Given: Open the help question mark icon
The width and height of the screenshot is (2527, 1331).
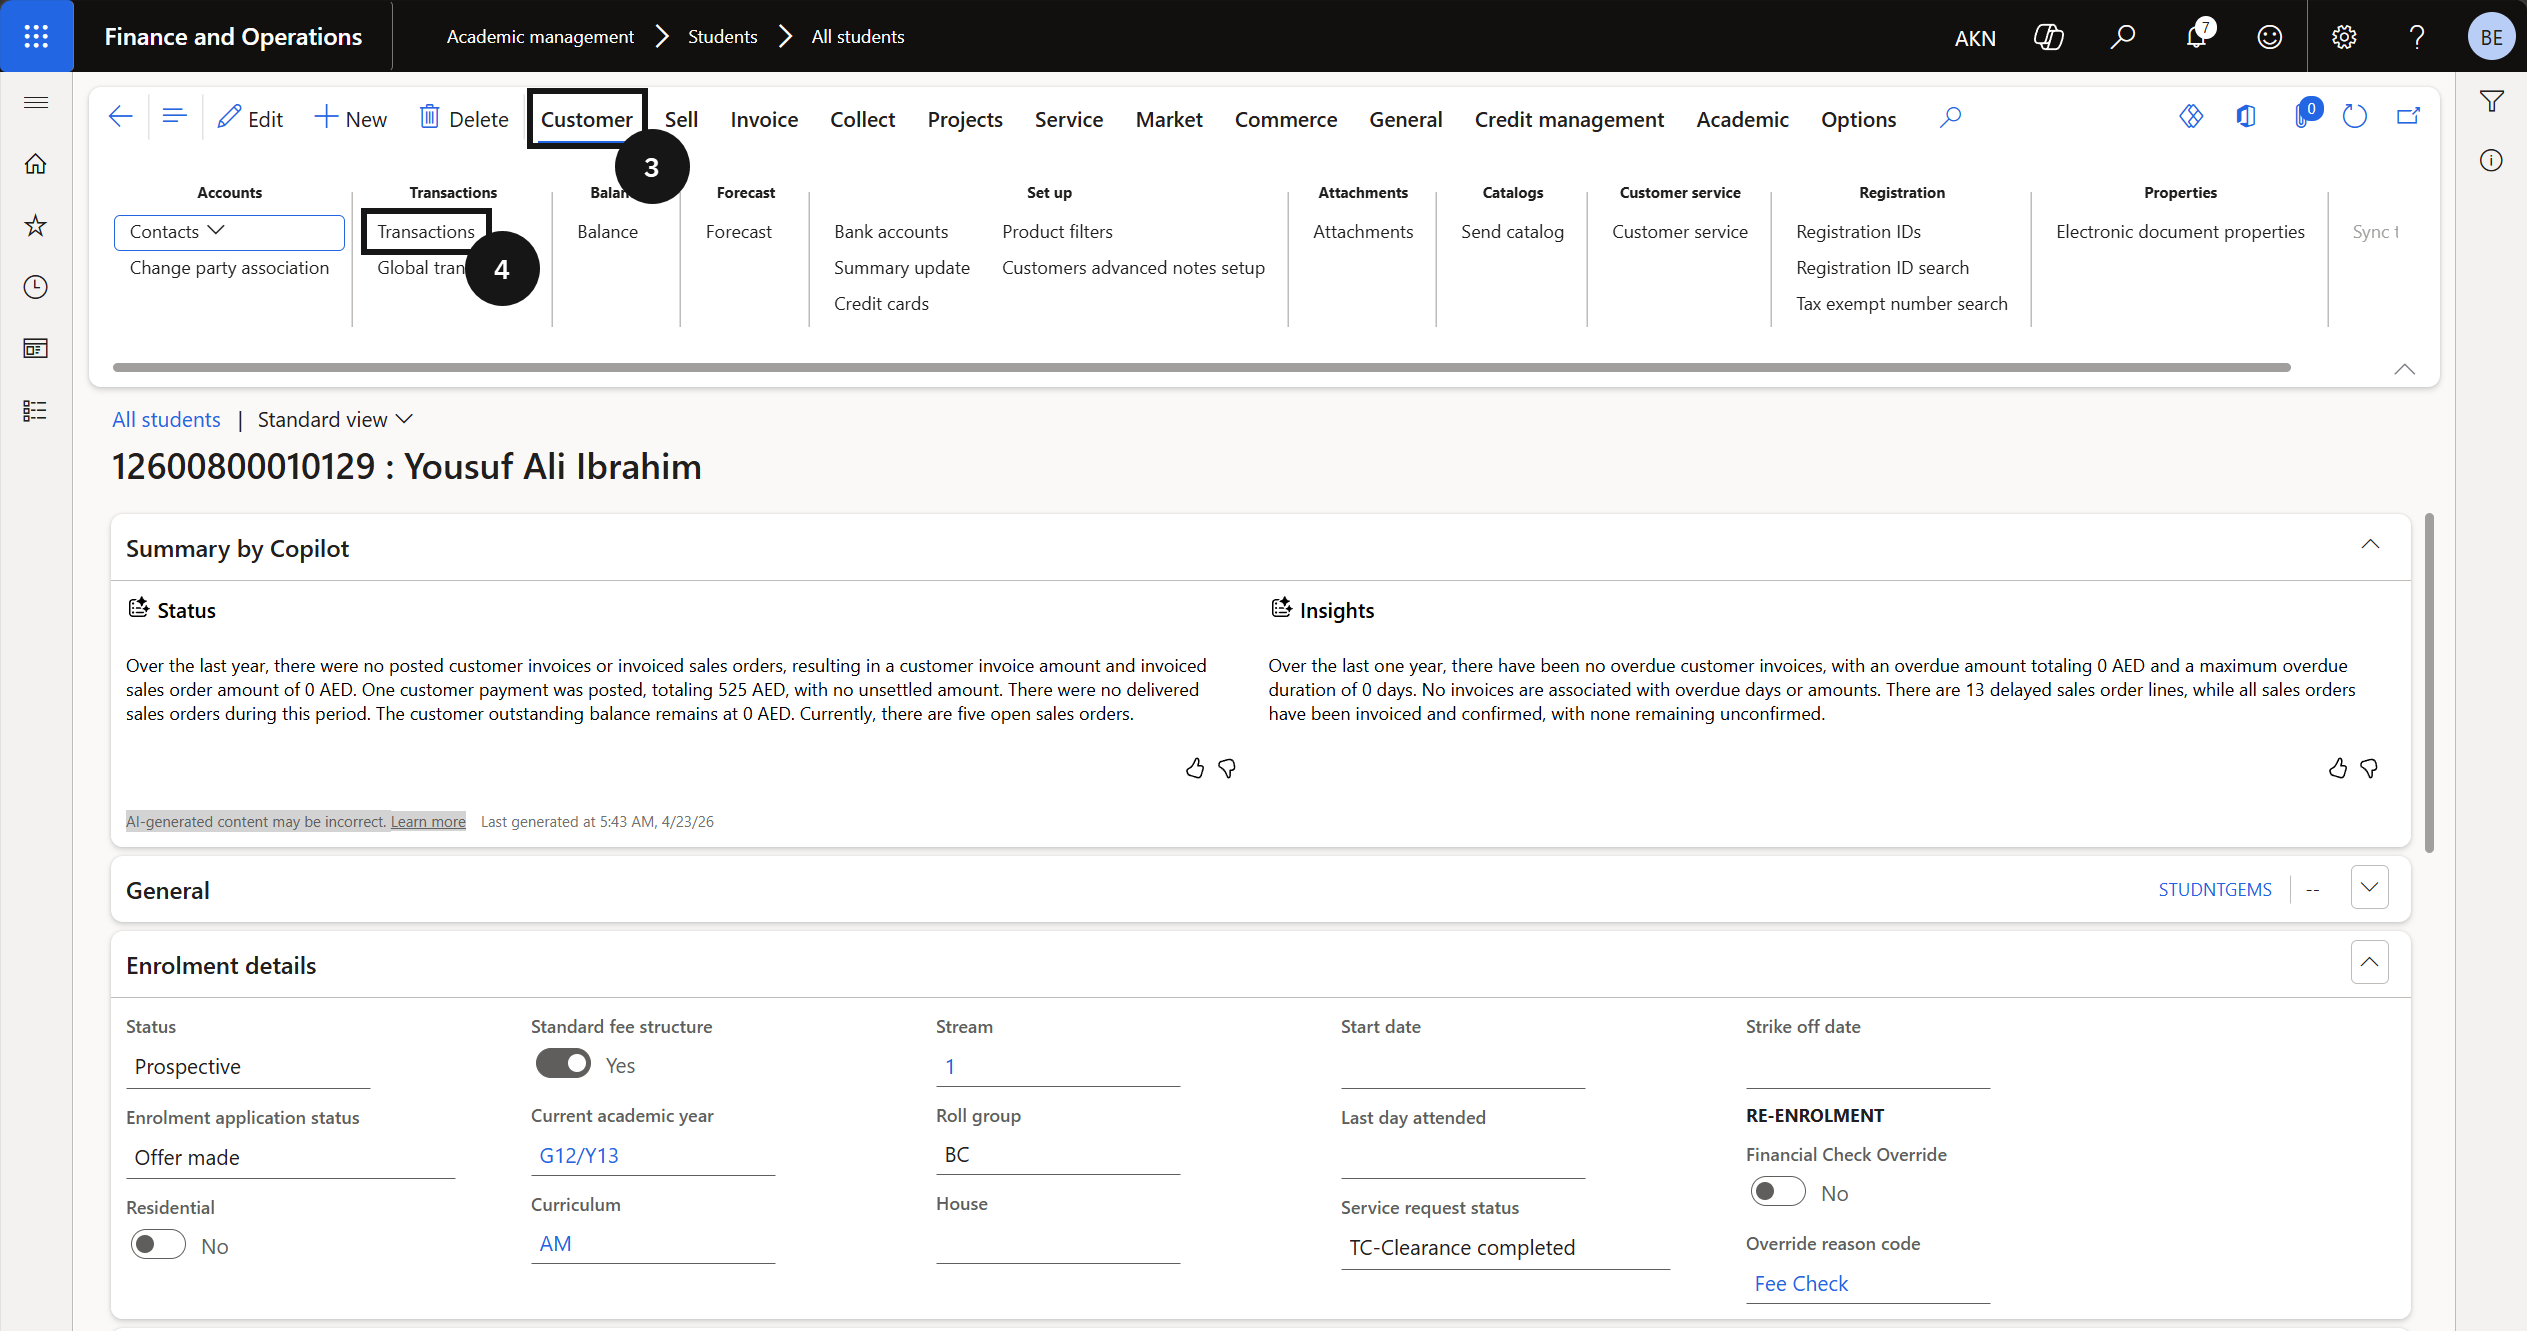Looking at the screenshot, I should click(x=2417, y=37).
